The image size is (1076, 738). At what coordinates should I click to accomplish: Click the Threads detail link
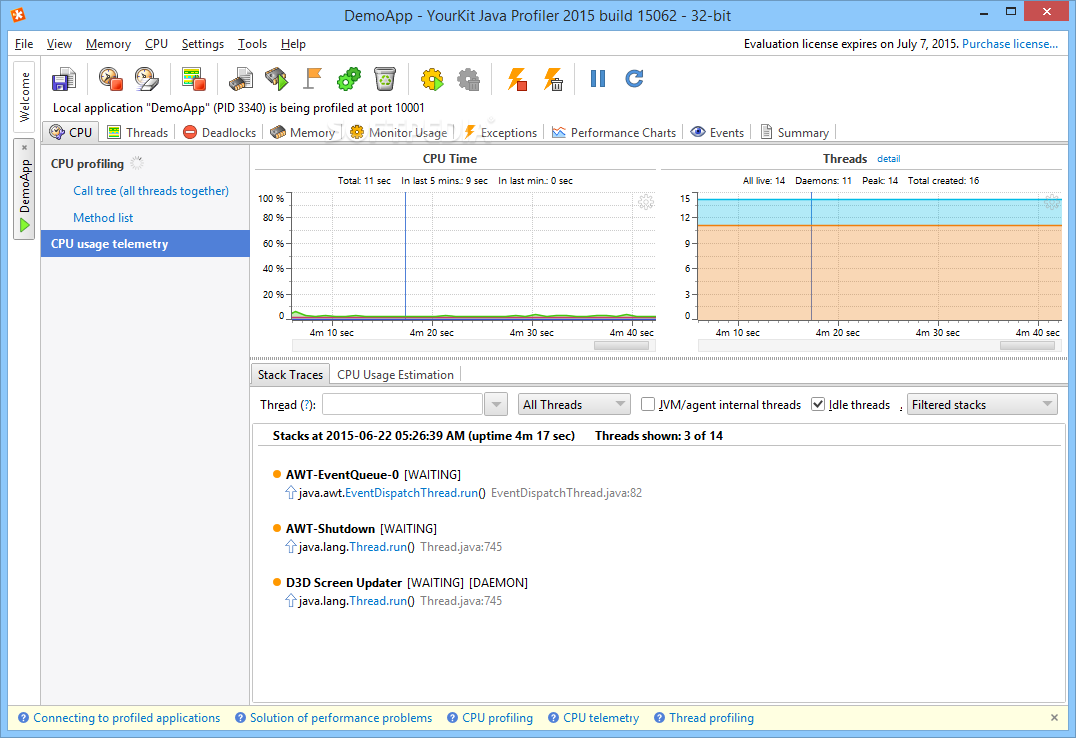click(x=889, y=159)
